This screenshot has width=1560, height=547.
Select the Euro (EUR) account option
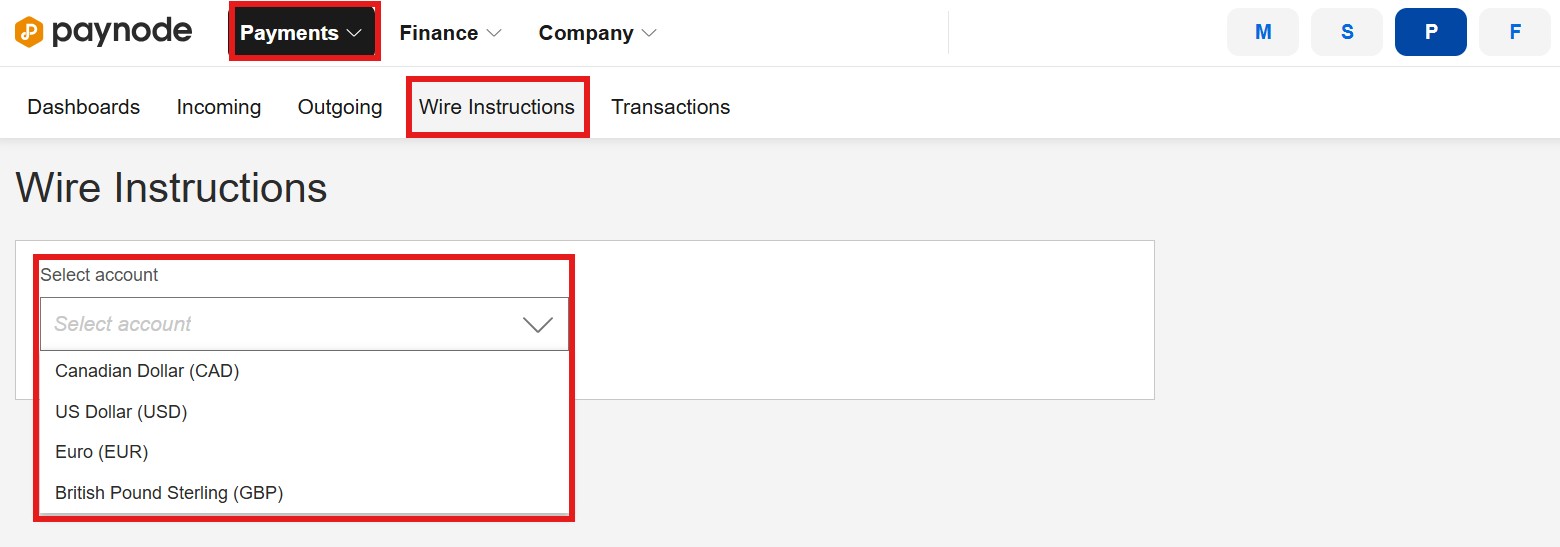pos(304,452)
